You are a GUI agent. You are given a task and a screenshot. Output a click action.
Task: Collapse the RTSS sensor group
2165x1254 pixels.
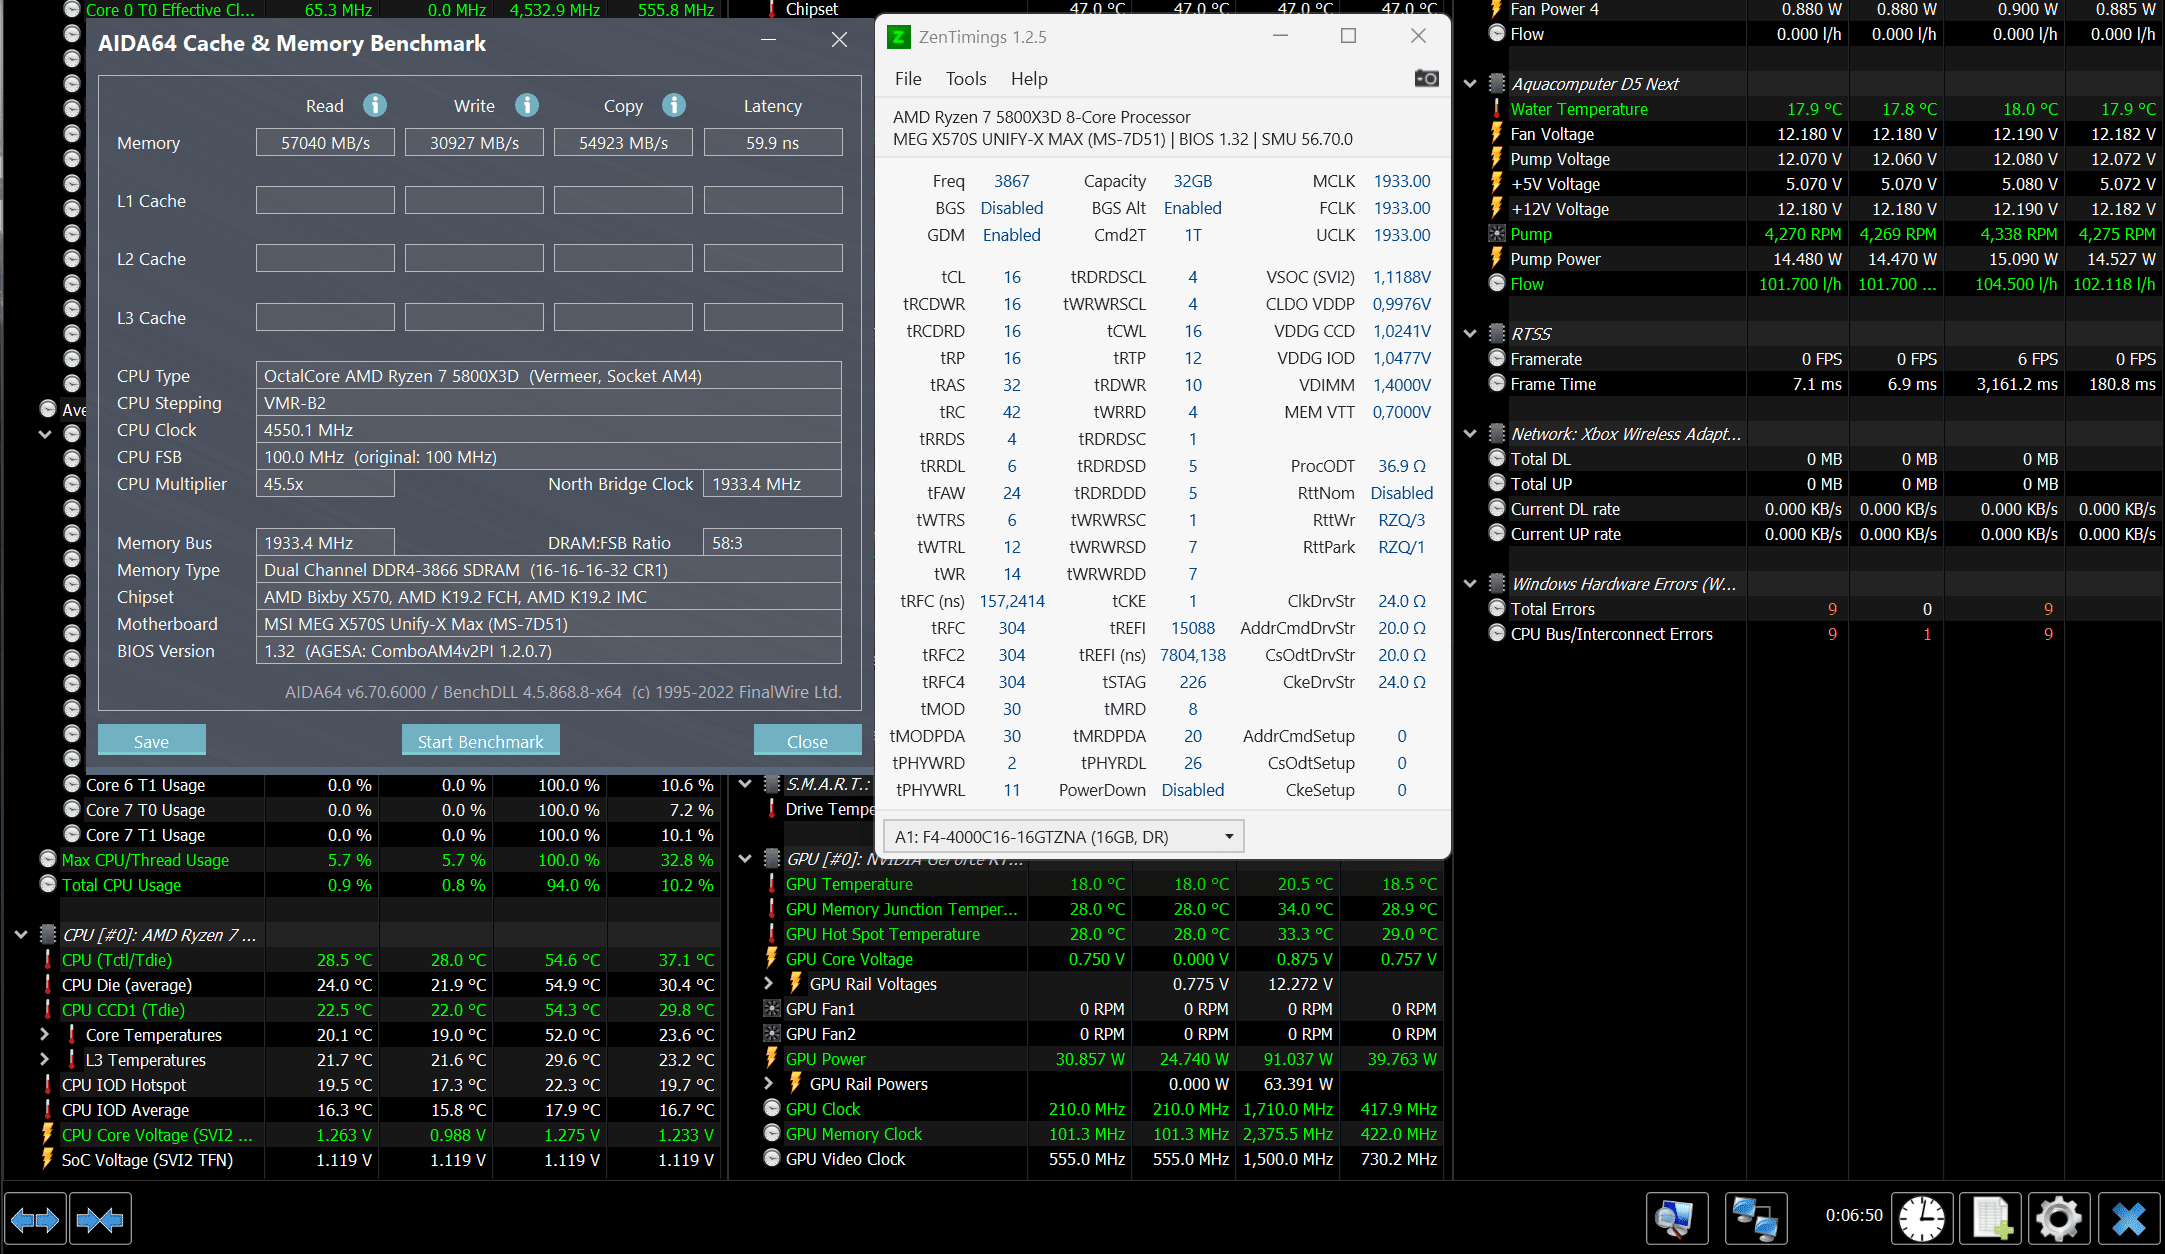[1470, 334]
